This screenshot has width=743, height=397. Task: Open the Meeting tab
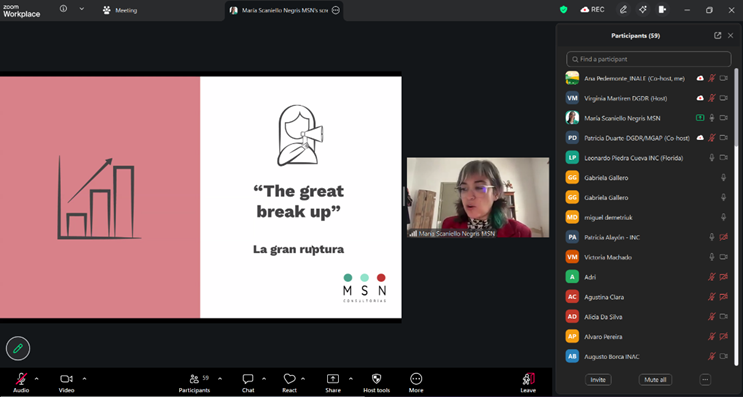(120, 10)
